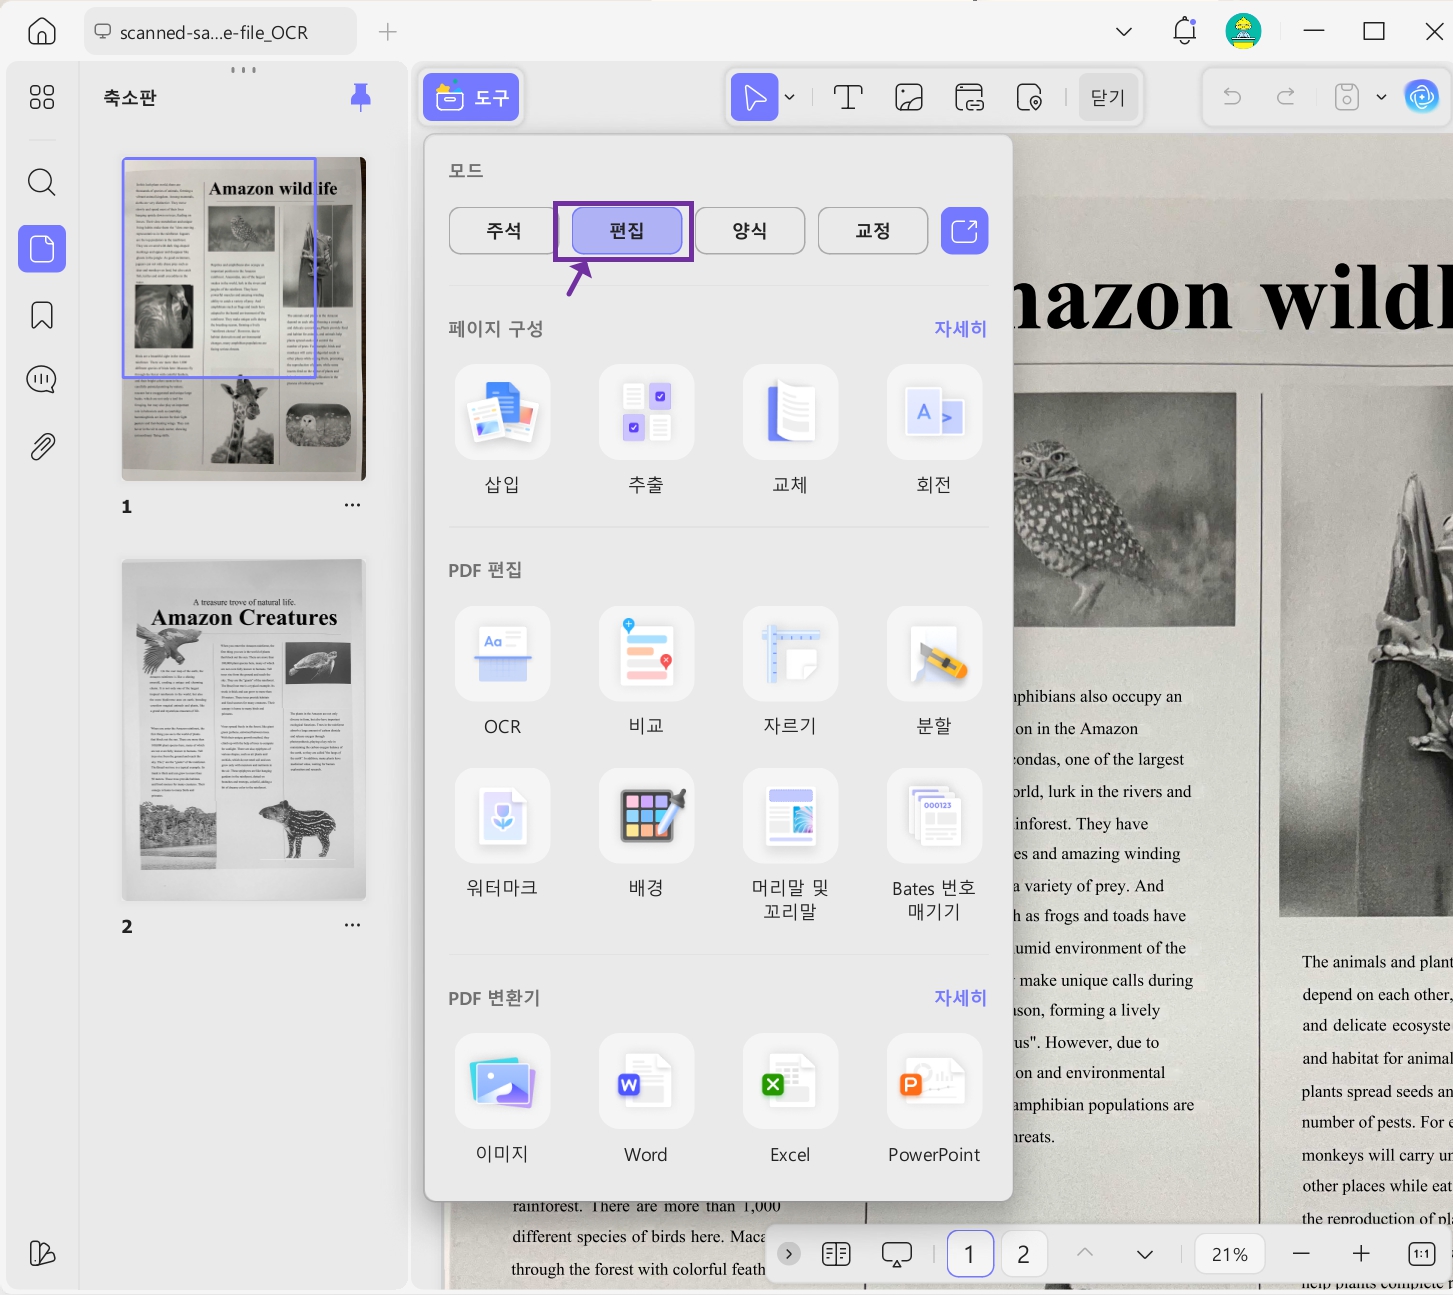Click the current page number field
The height and width of the screenshot is (1295, 1453).
click(x=970, y=1254)
